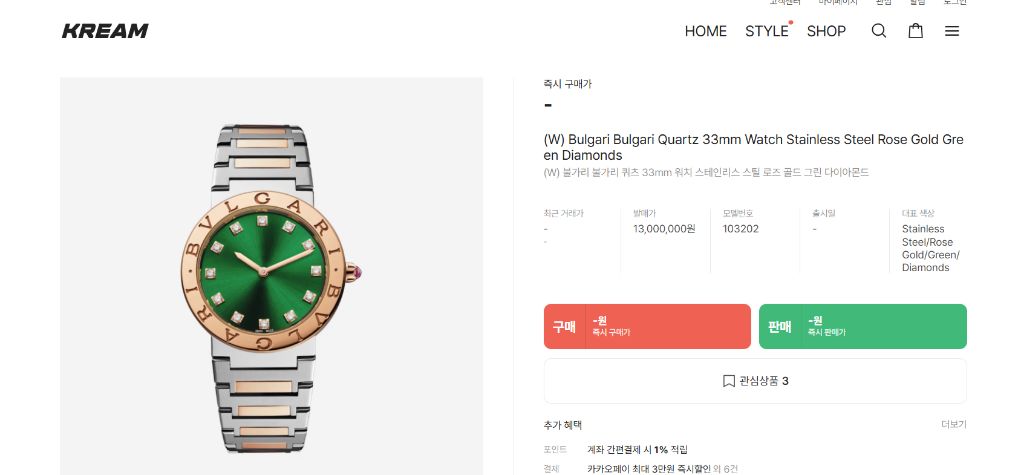Open 알림 notifications in the top bar

pos(918,3)
